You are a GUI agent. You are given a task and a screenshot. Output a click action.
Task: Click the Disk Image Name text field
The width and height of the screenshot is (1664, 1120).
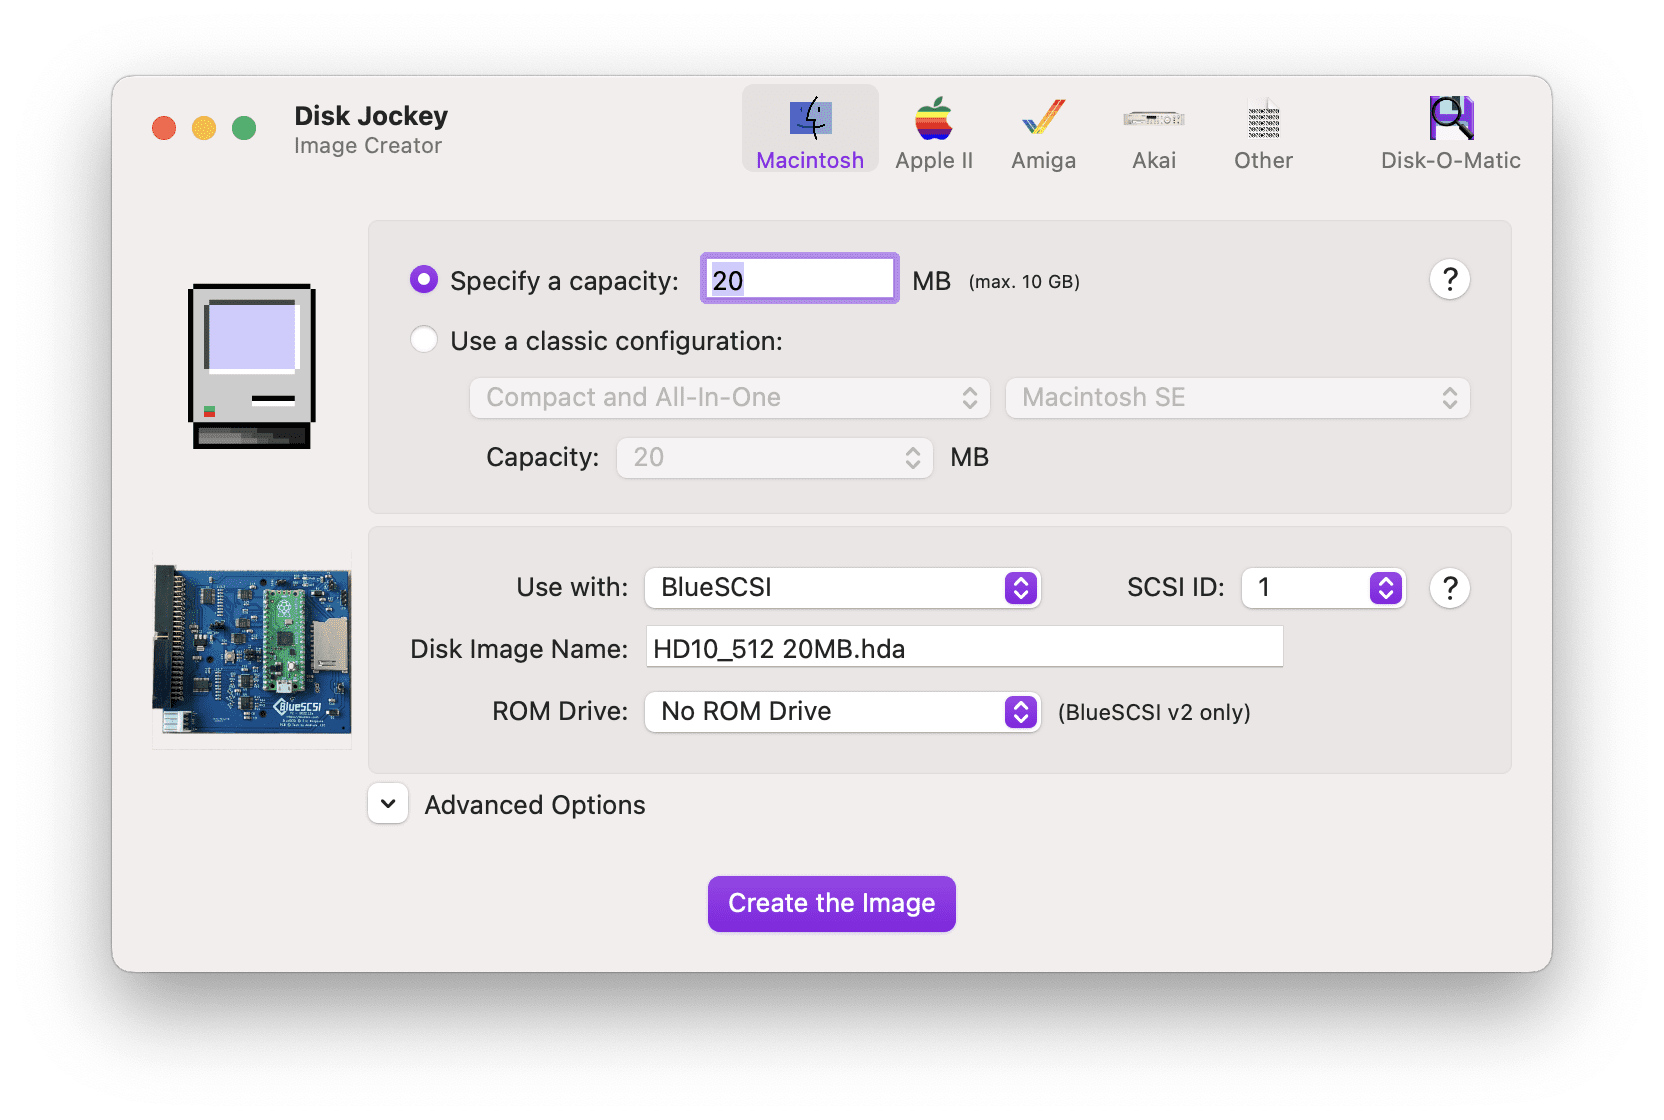pos(964,647)
